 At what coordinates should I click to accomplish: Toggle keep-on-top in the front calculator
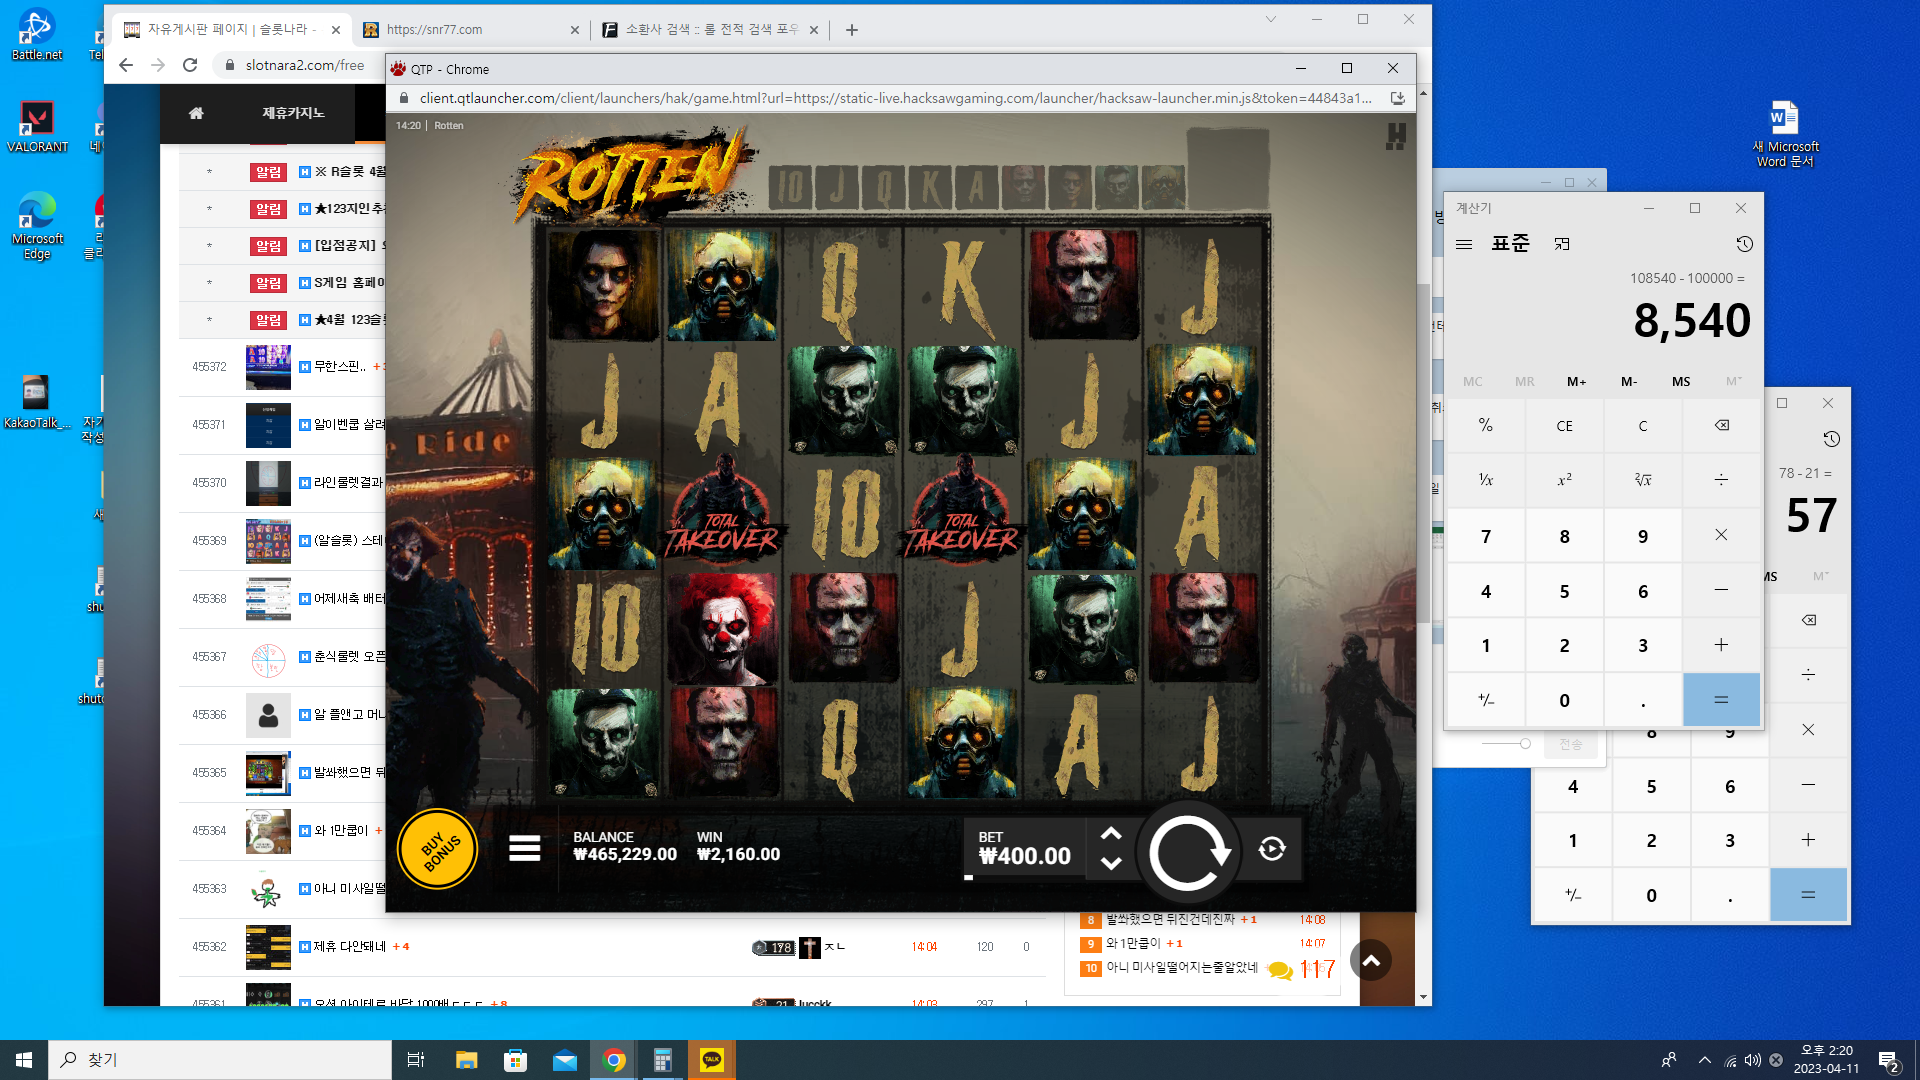tap(1562, 244)
